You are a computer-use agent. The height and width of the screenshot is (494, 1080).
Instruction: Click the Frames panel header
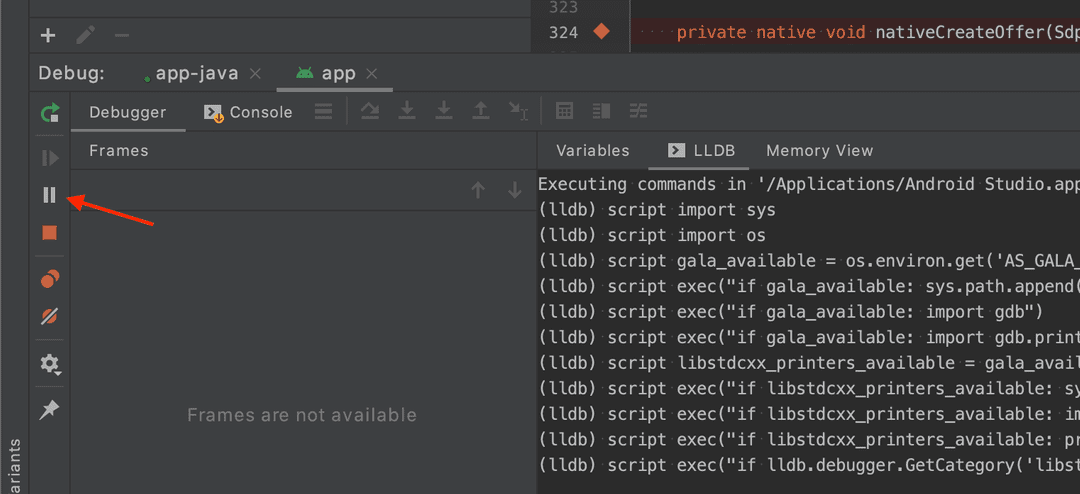tap(118, 150)
